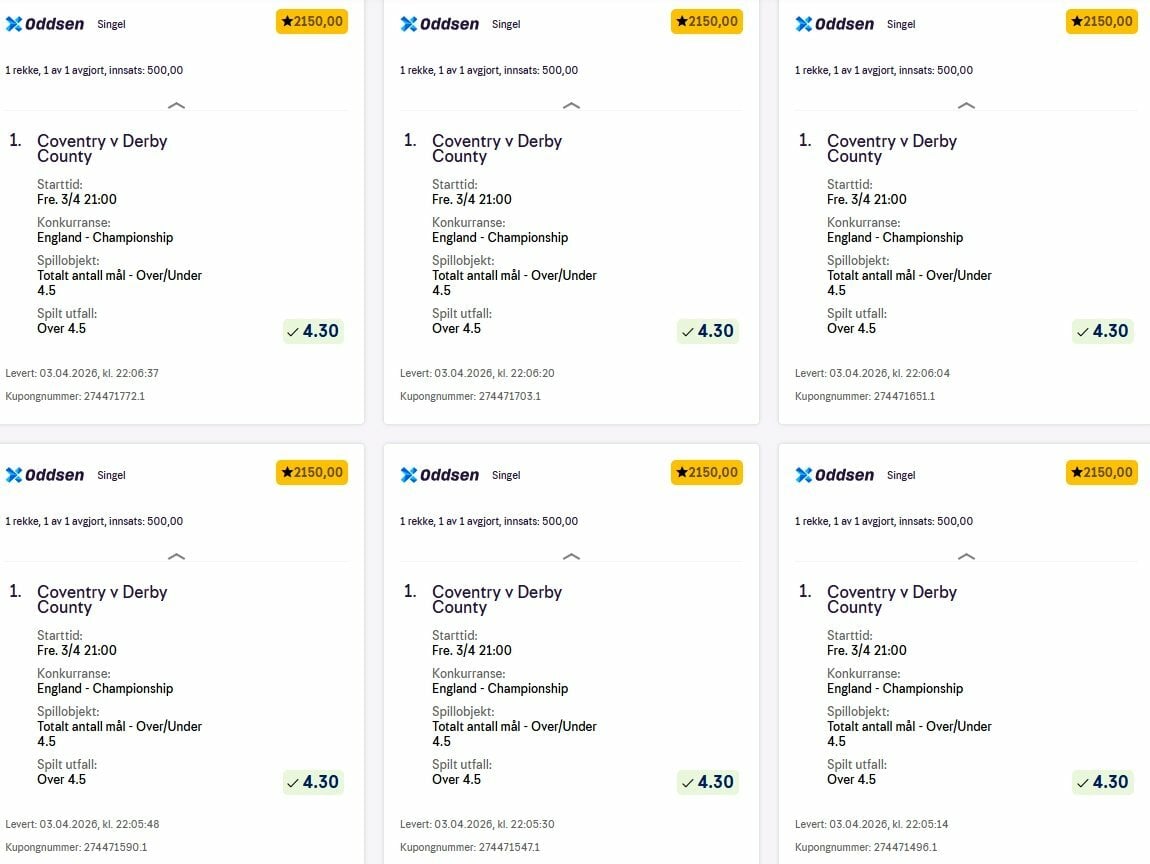The image size is (1150, 864).
Task: Click star winnings badge on coupon 274471651.1
Action: click(x=1102, y=22)
